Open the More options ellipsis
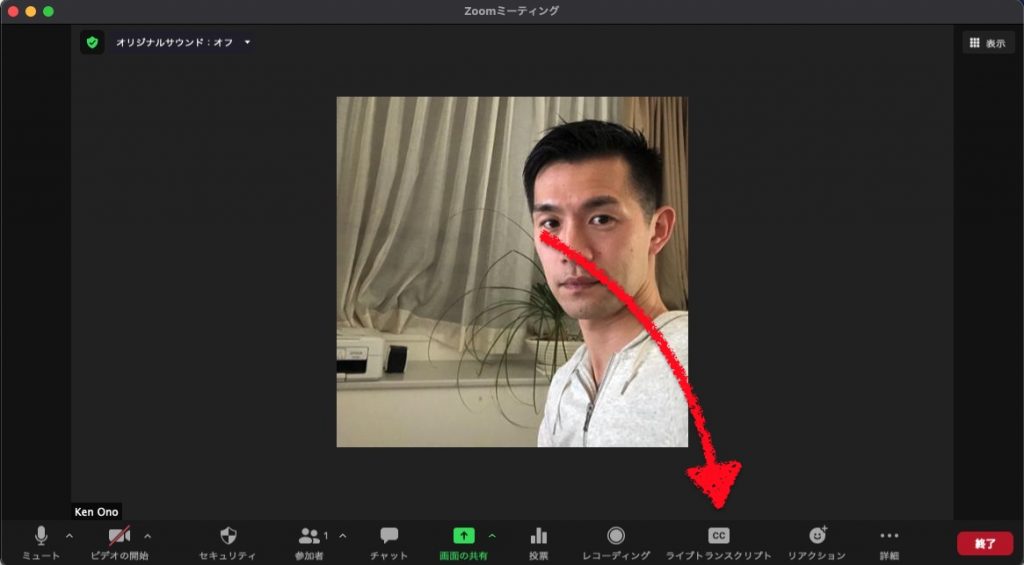1024x565 pixels. click(x=889, y=536)
